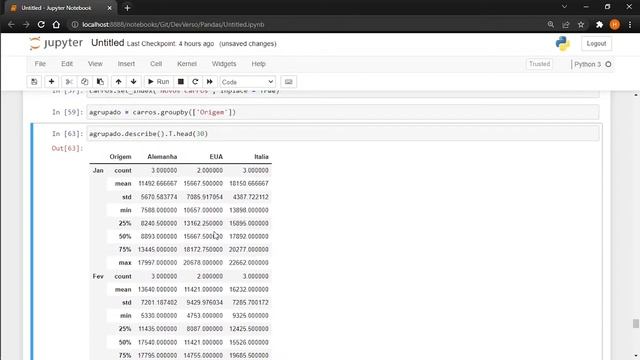This screenshot has height=360, width=640.
Task: Click the value 7285.700172
Action: (x=250, y=302)
